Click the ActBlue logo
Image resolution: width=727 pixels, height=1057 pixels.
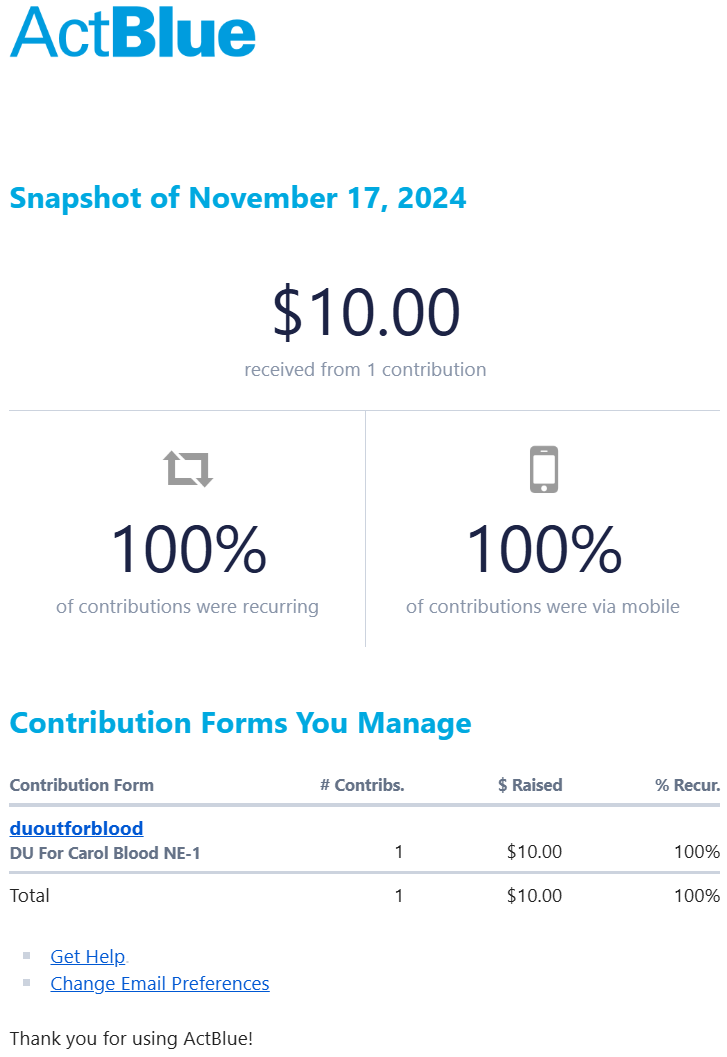(133, 32)
